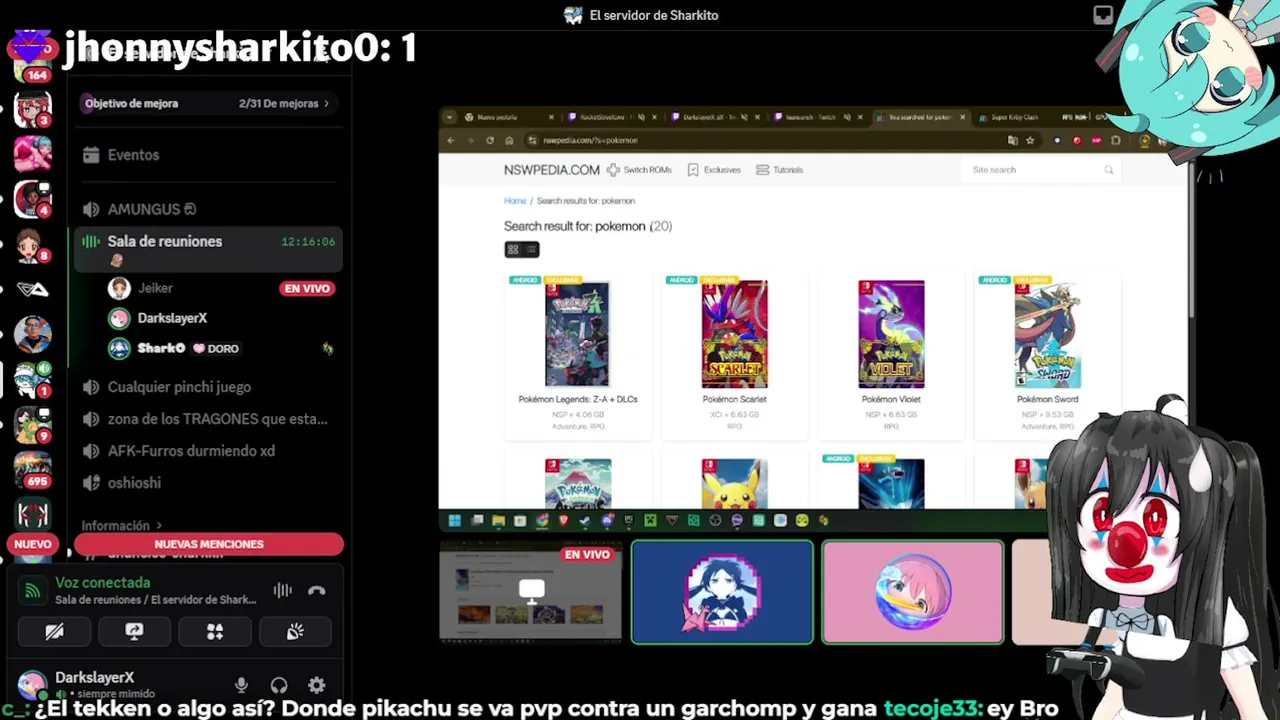
Task: Join Cualquier pinchi juego voice channel
Action: (208, 387)
